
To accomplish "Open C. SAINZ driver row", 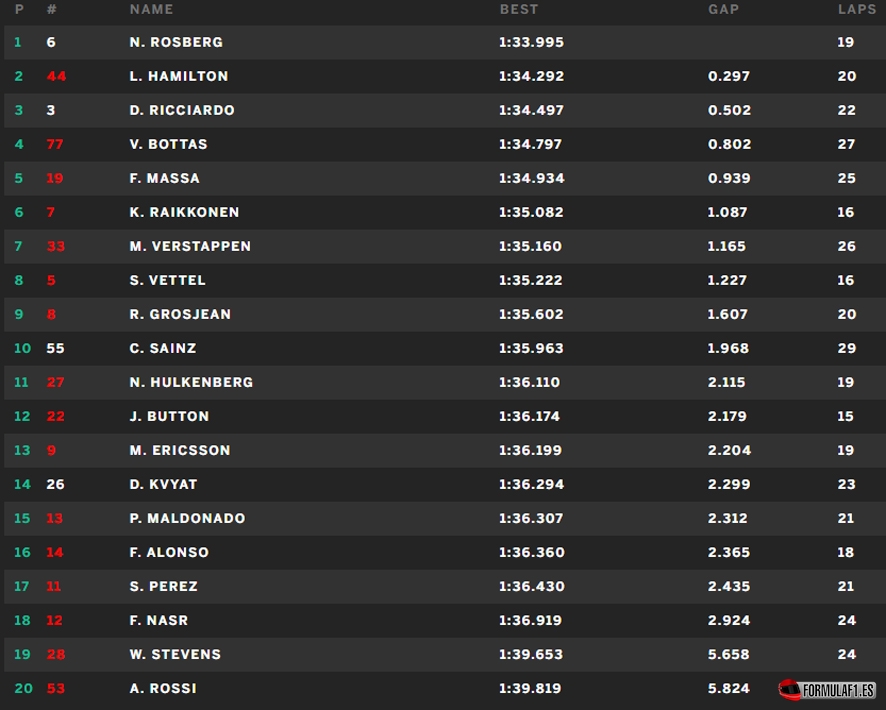I will tap(445, 349).
